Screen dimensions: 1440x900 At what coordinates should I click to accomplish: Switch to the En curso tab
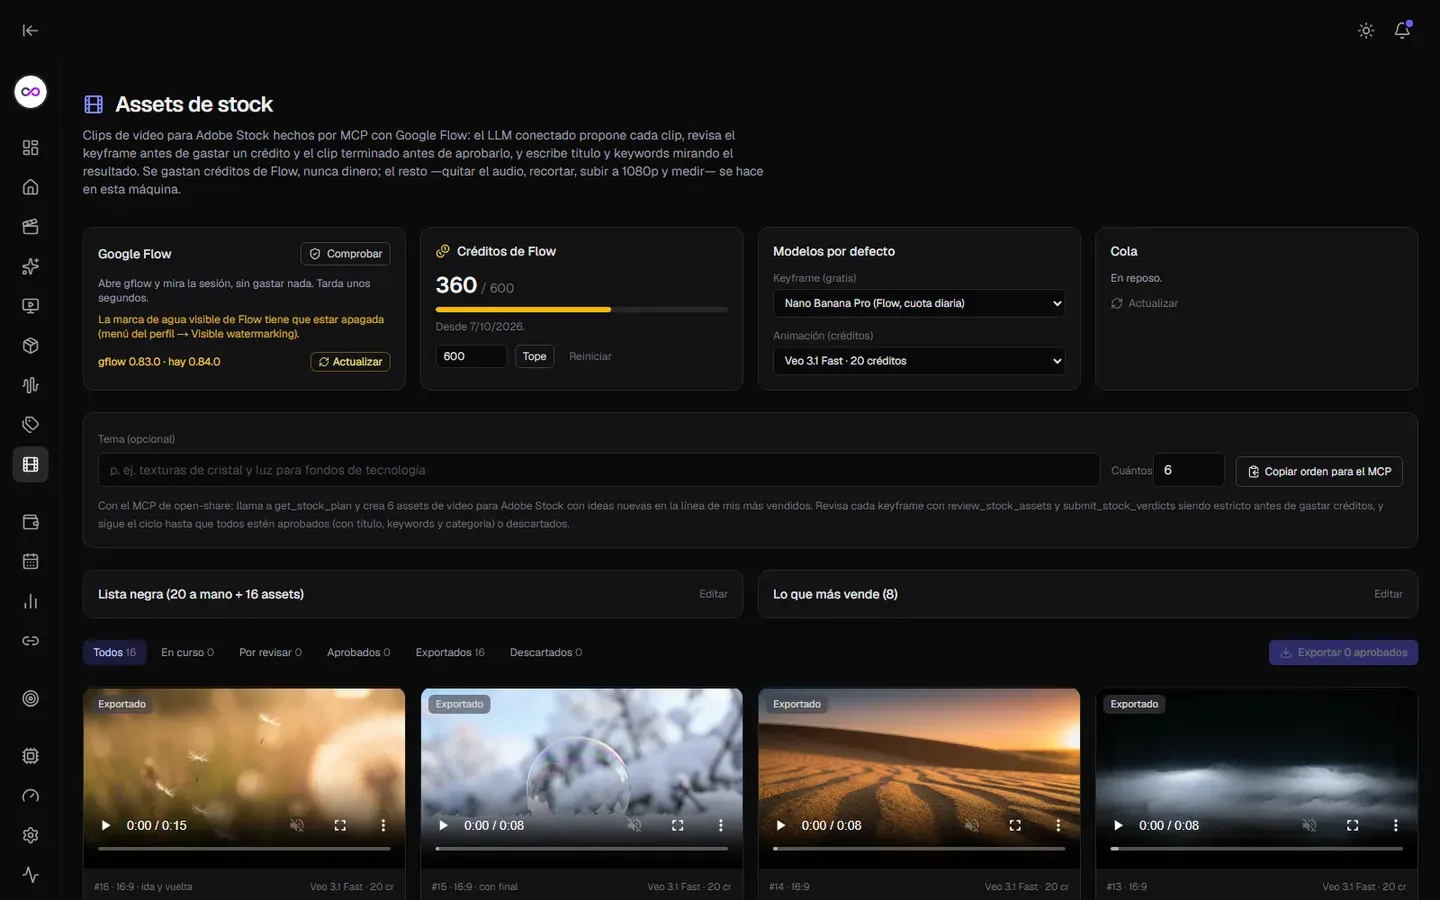187,653
